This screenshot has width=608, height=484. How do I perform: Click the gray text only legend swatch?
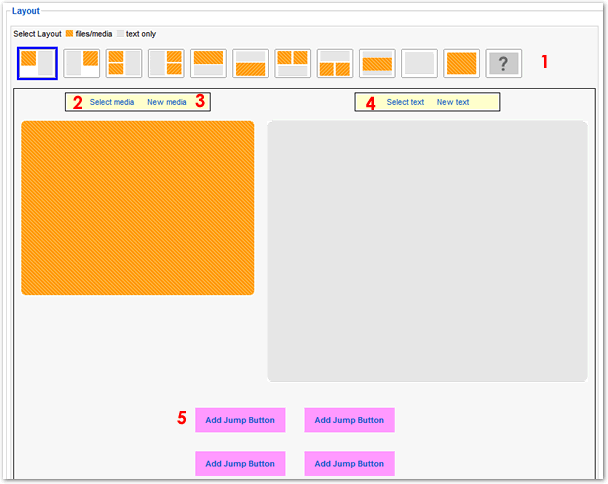click(120, 34)
